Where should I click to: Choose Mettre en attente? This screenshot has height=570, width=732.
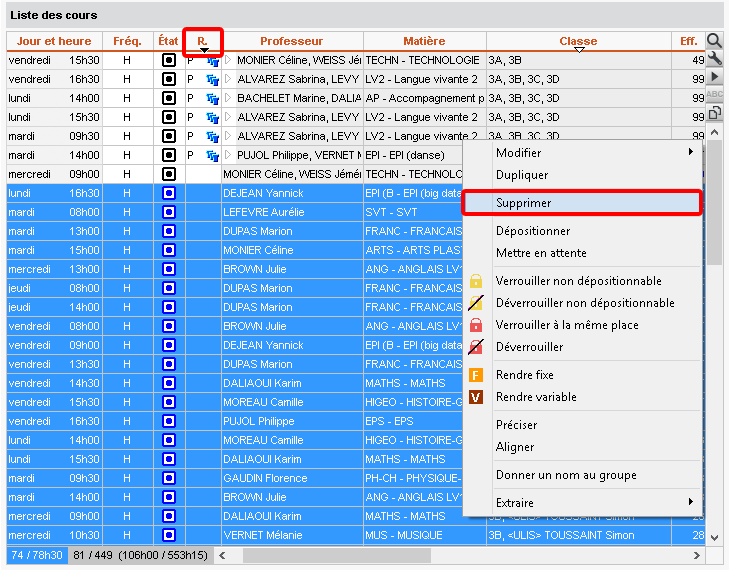(582, 253)
